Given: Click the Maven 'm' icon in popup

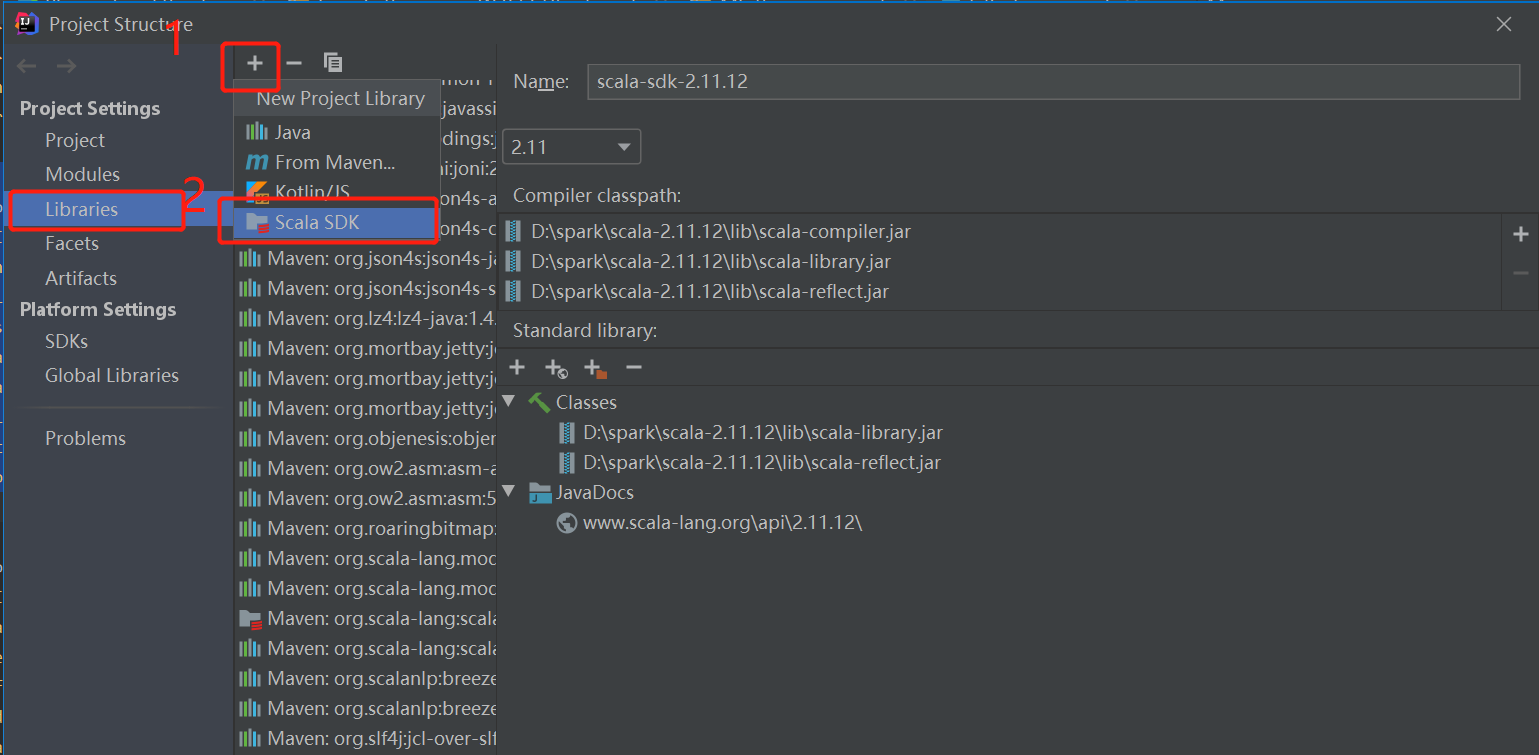Looking at the screenshot, I should tap(257, 162).
